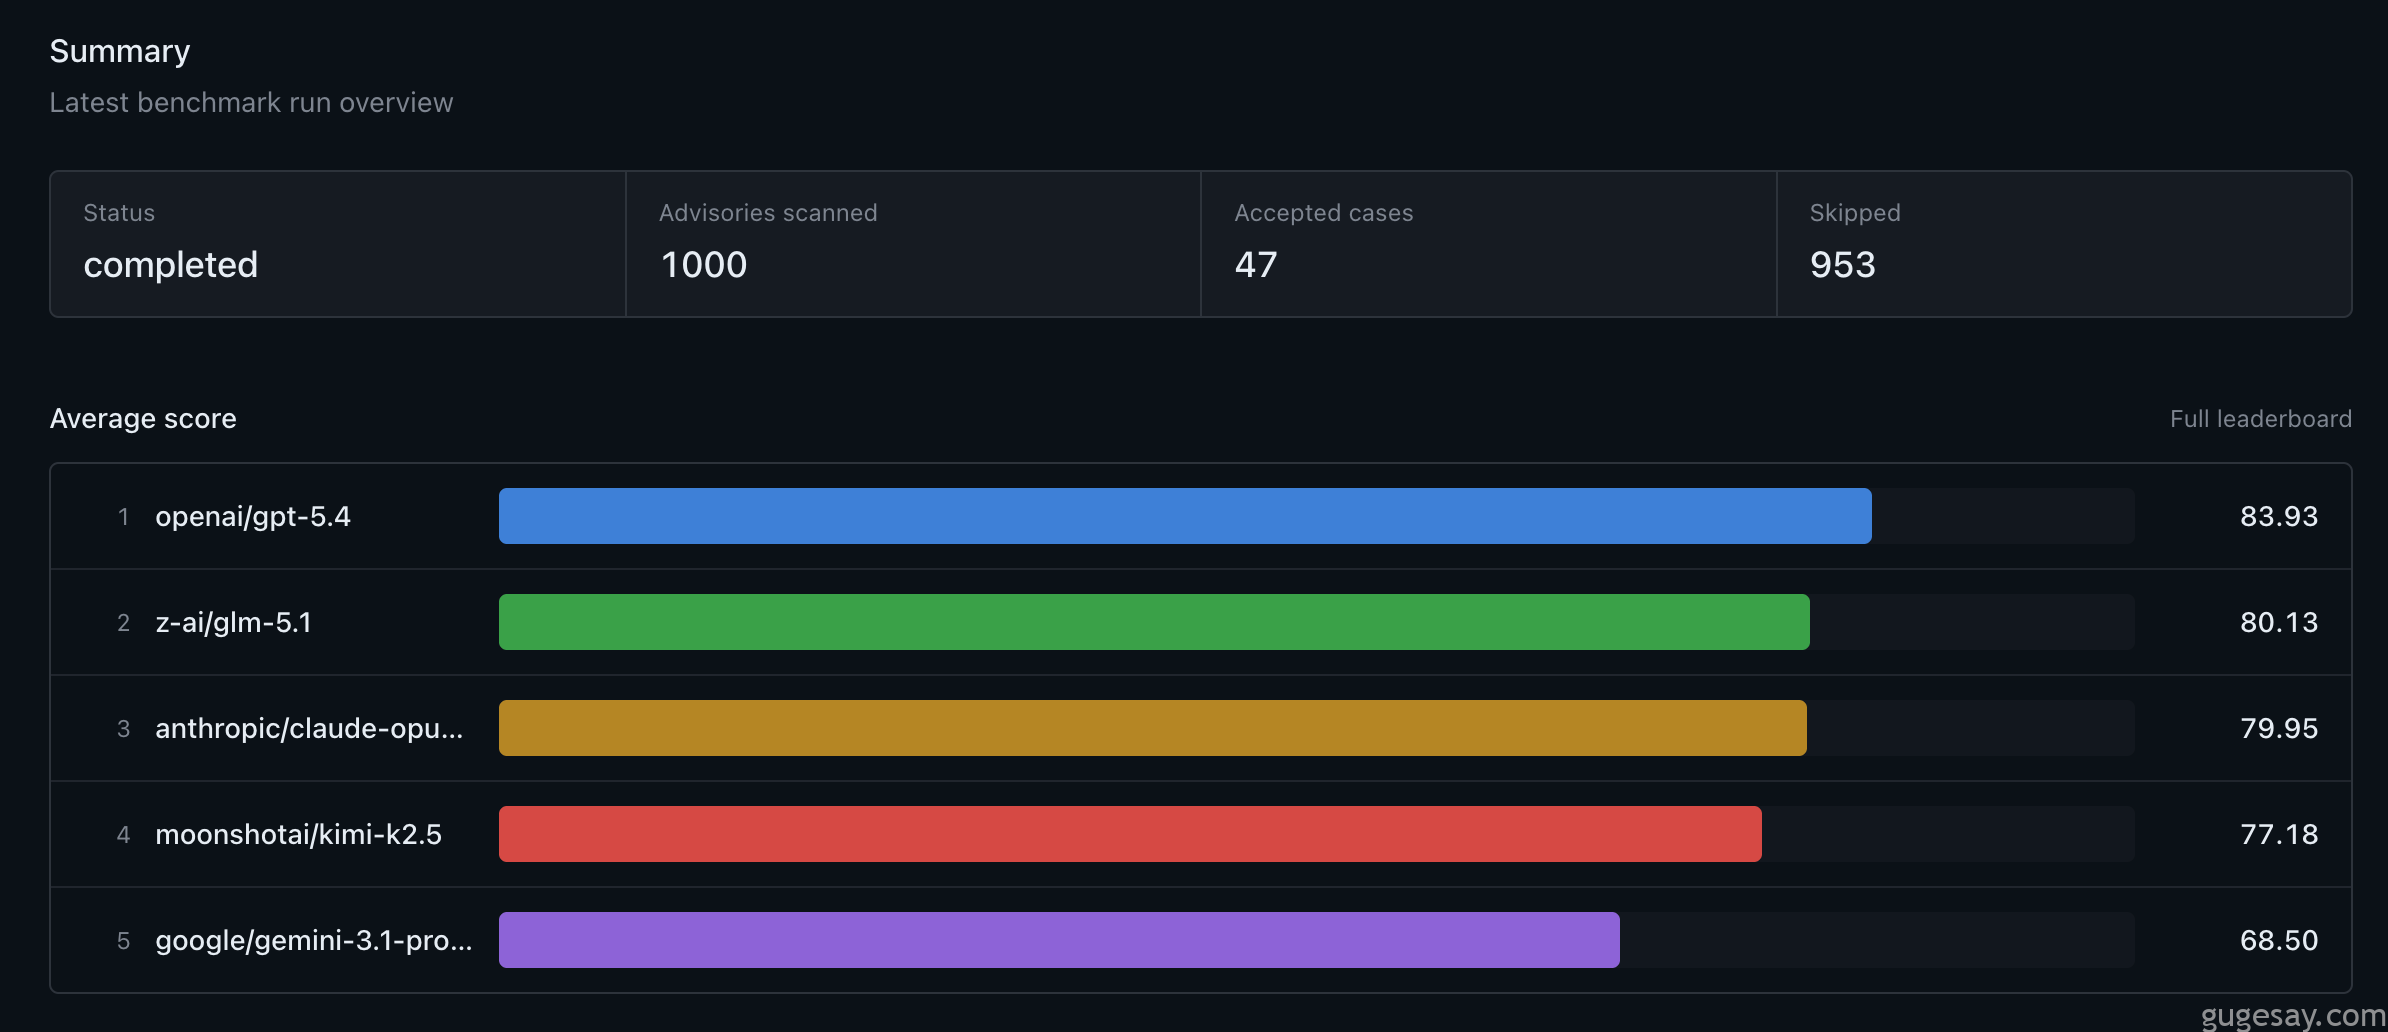Click the 68.50 score value
Screen dimensions: 2388x1032
click(2278, 941)
